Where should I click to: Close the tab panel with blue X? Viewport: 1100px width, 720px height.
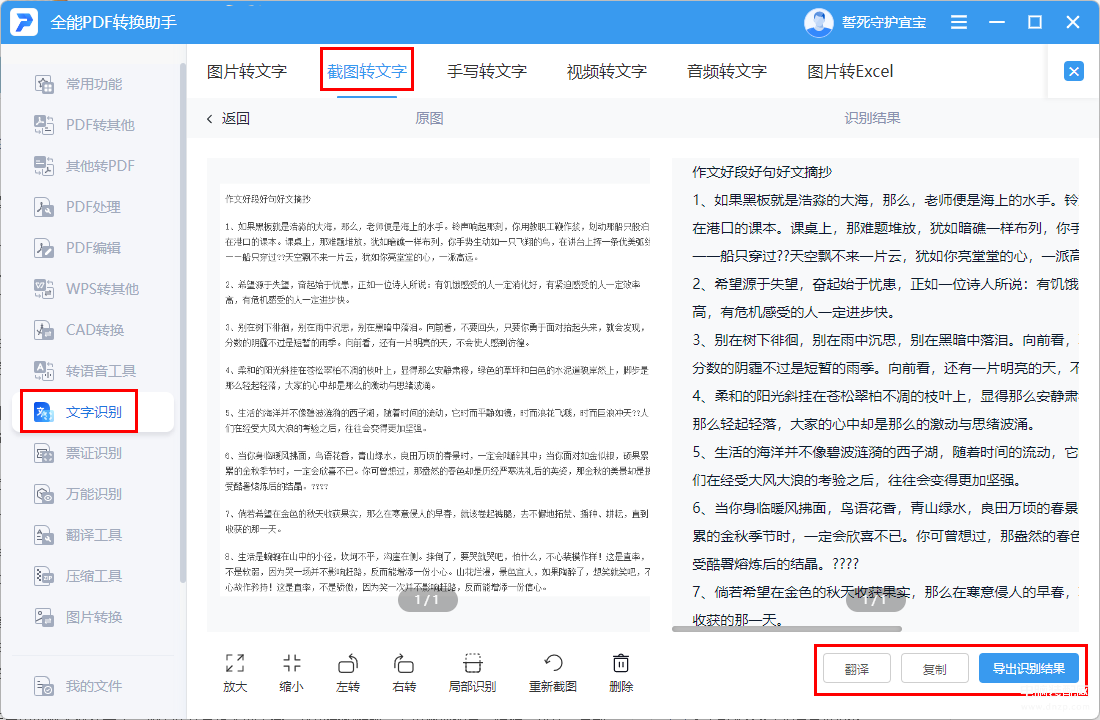[1073, 71]
